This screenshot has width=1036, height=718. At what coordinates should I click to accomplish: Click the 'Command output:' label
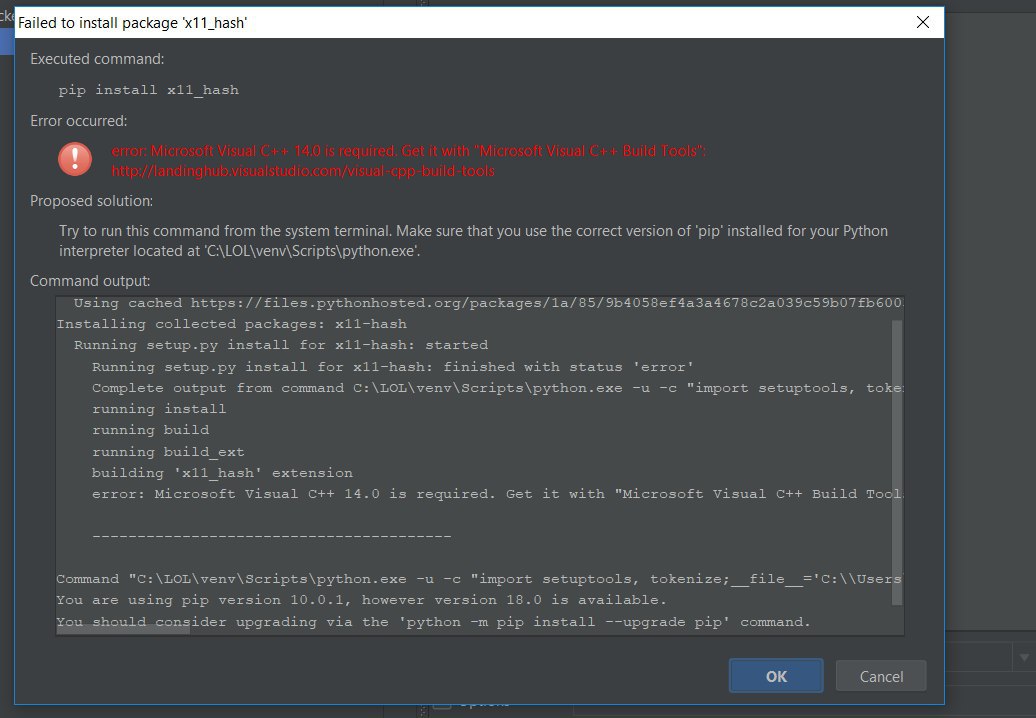(x=90, y=281)
